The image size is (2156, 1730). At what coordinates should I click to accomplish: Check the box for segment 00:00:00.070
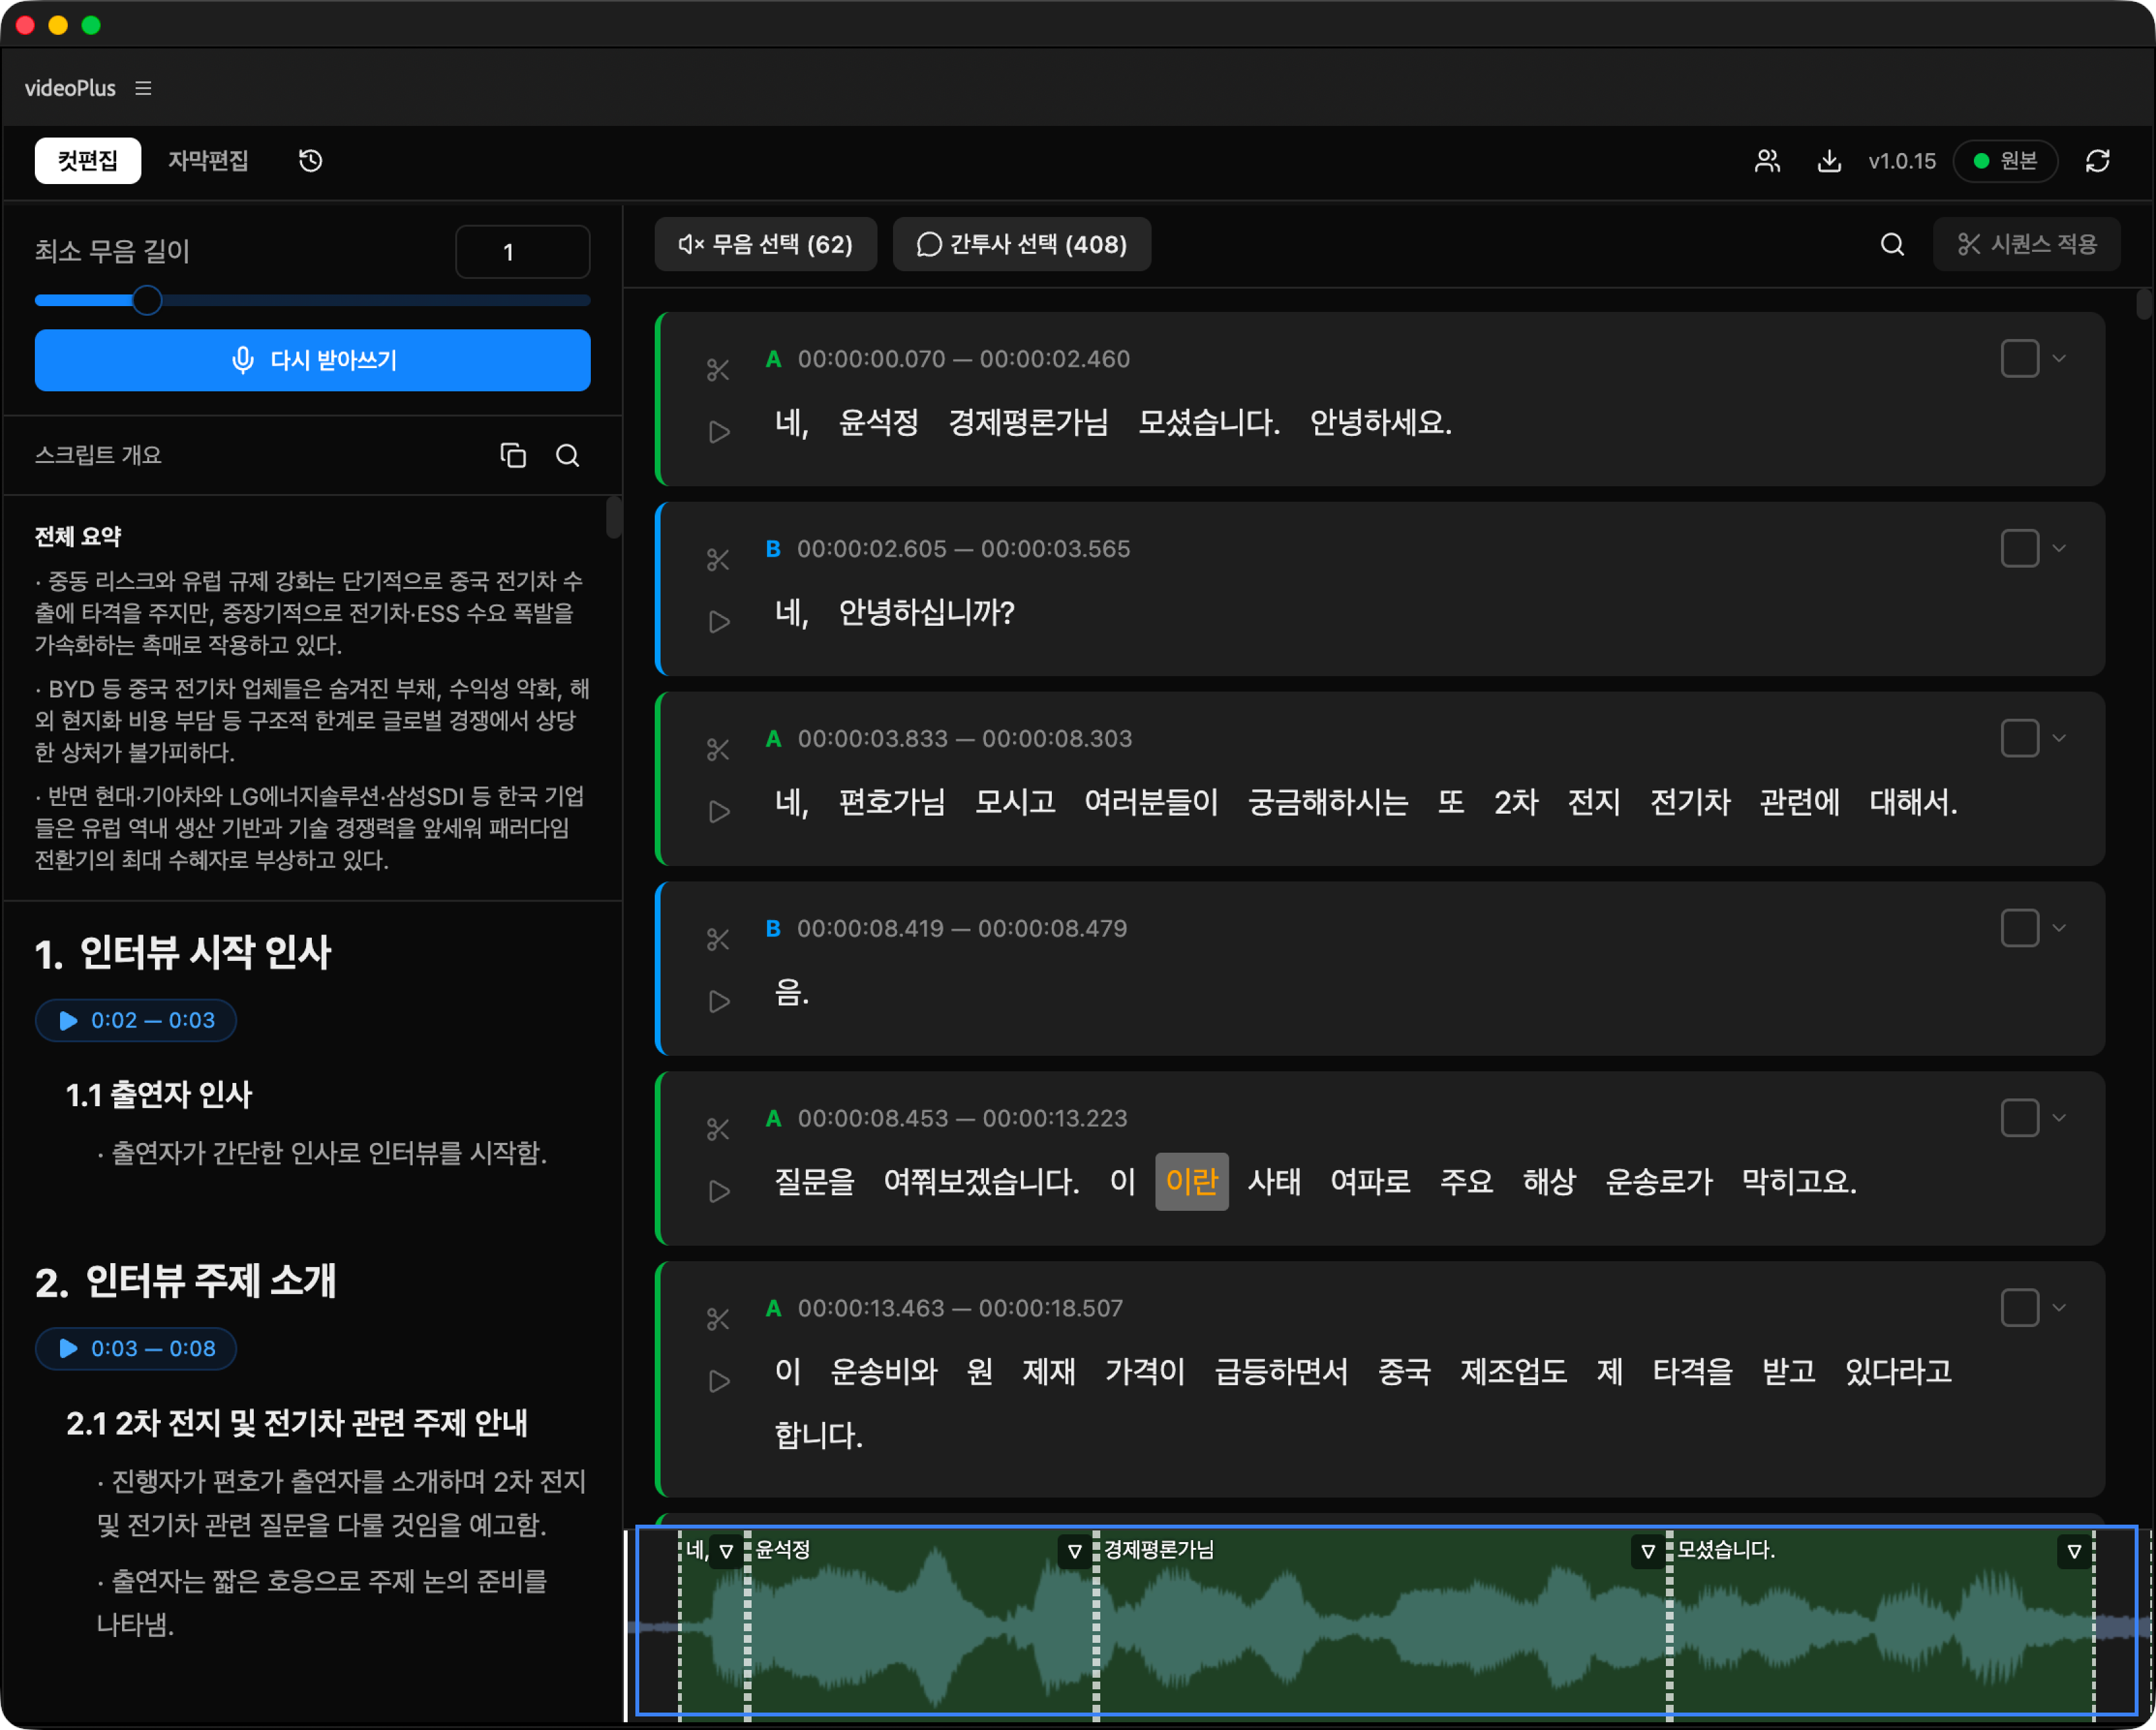tap(2019, 358)
